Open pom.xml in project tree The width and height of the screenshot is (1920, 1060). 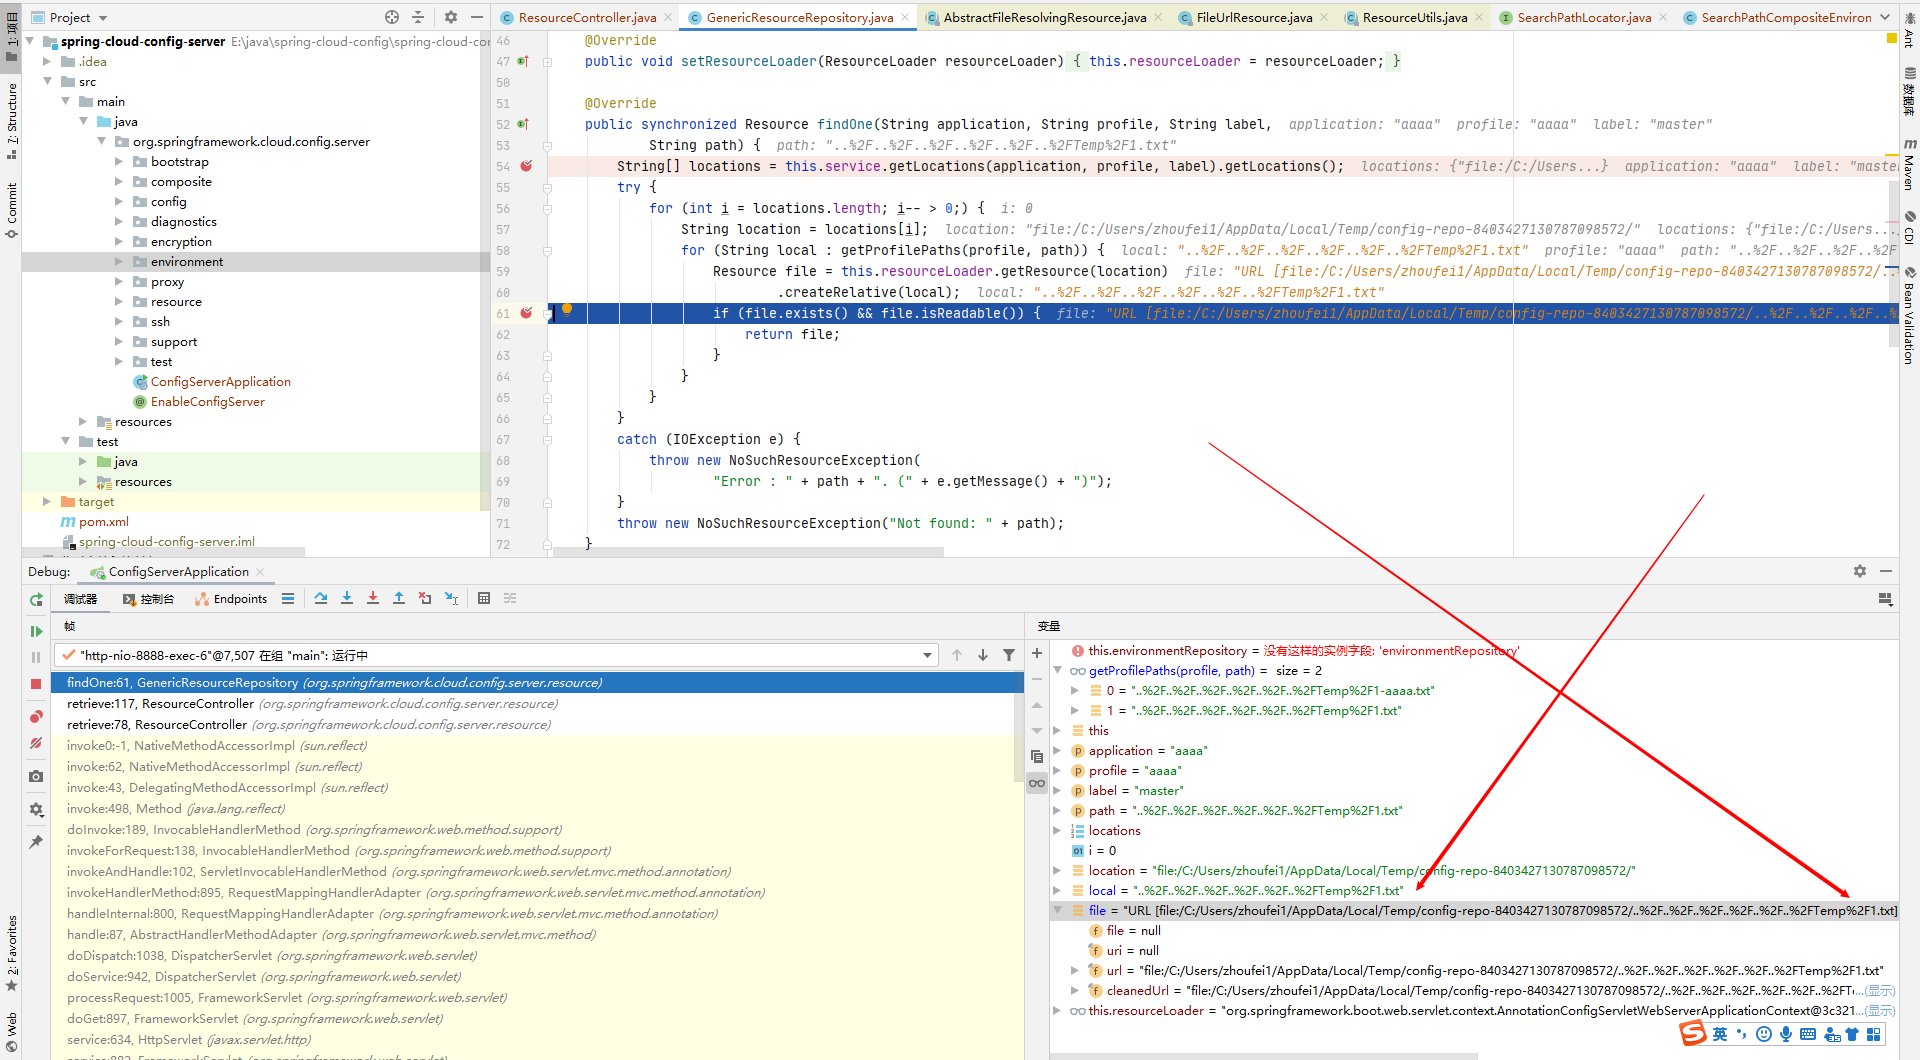click(104, 522)
